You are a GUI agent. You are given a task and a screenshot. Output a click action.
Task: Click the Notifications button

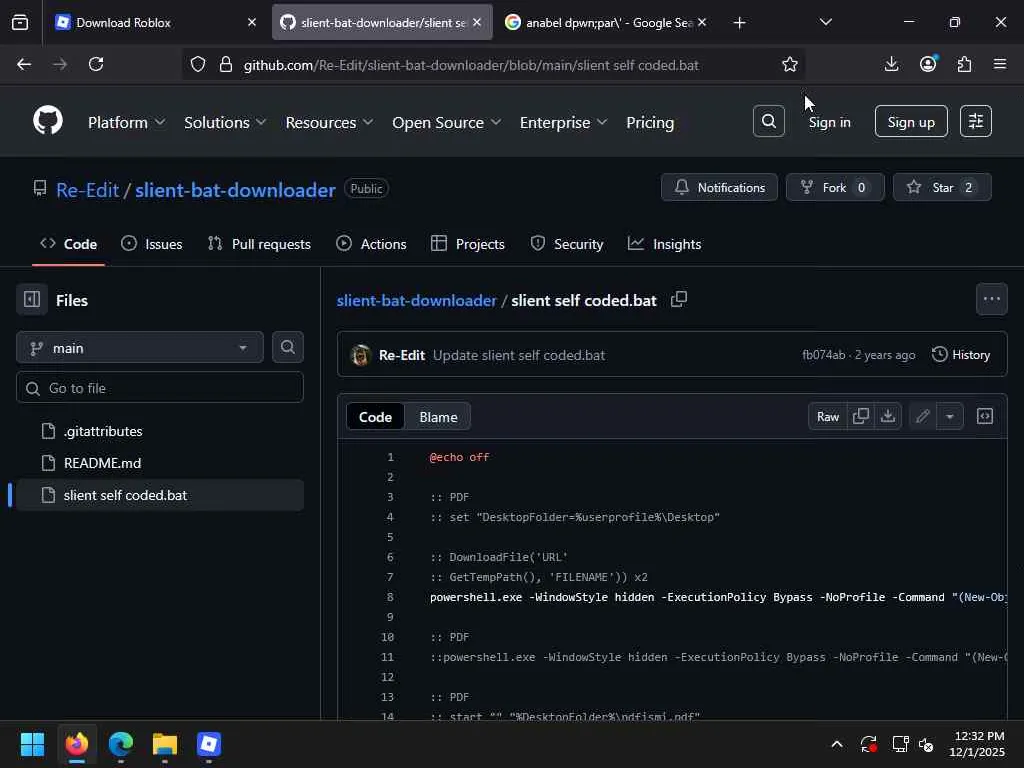click(x=719, y=187)
